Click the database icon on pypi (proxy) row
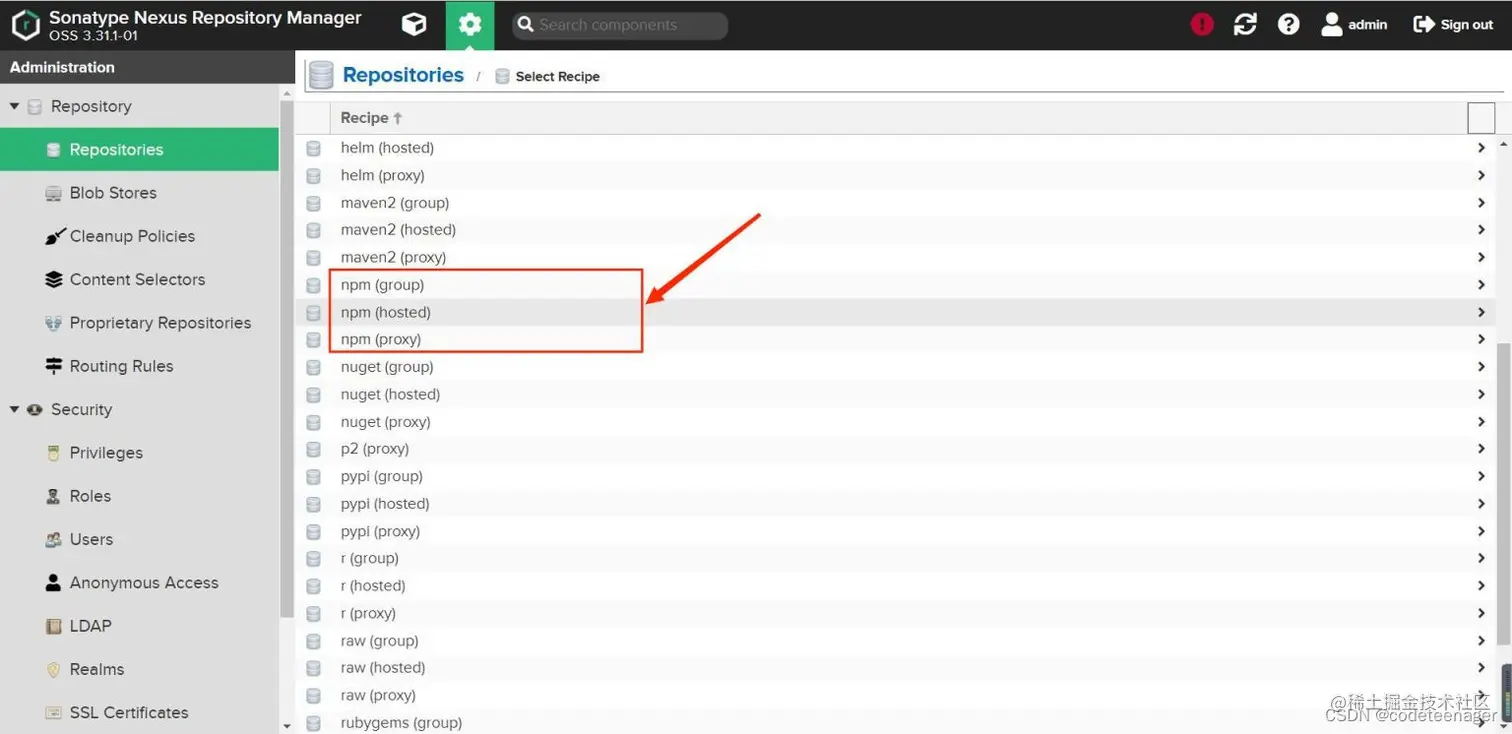1512x734 pixels. click(313, 532)
